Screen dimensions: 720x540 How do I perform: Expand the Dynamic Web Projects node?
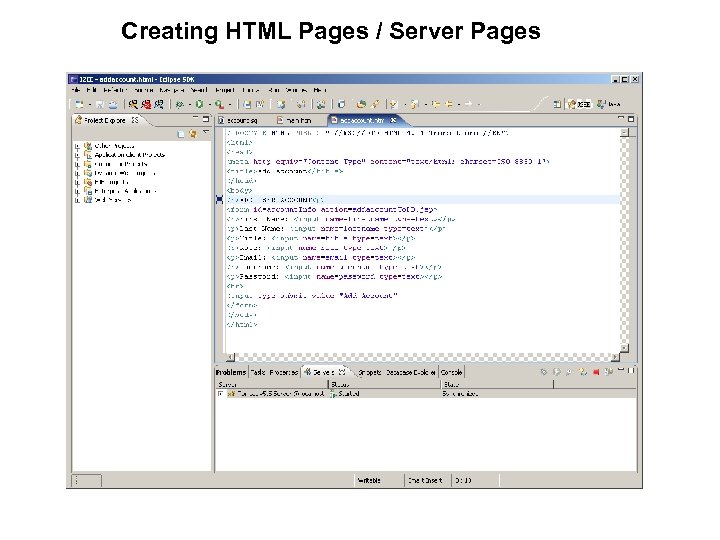pyautogui.click(x=77, y=173)
